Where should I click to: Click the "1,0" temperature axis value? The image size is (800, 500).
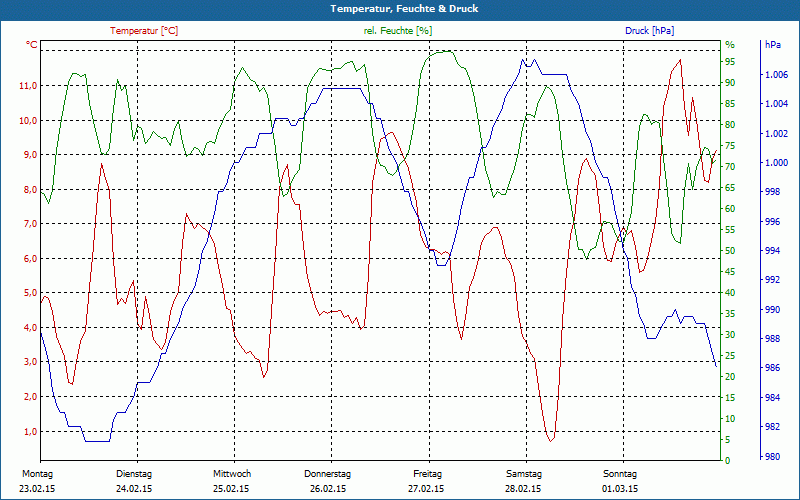[30, 431]
